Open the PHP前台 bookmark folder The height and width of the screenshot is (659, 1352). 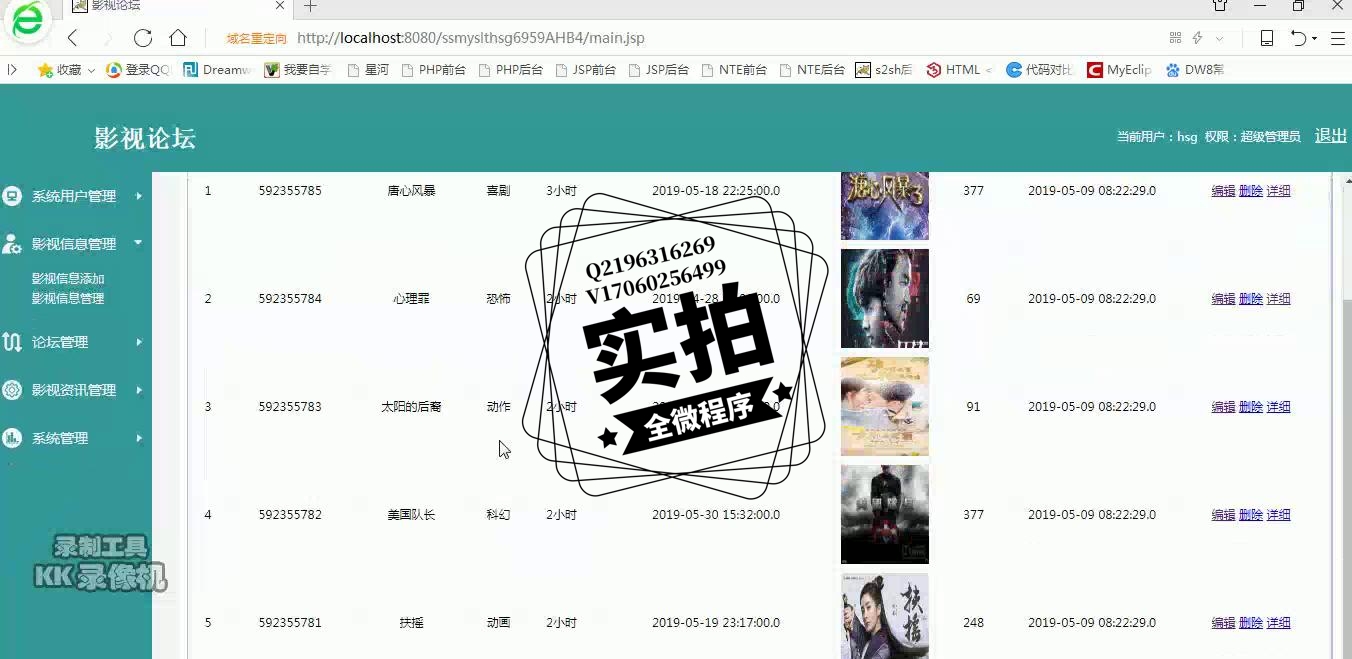(433, 70)
